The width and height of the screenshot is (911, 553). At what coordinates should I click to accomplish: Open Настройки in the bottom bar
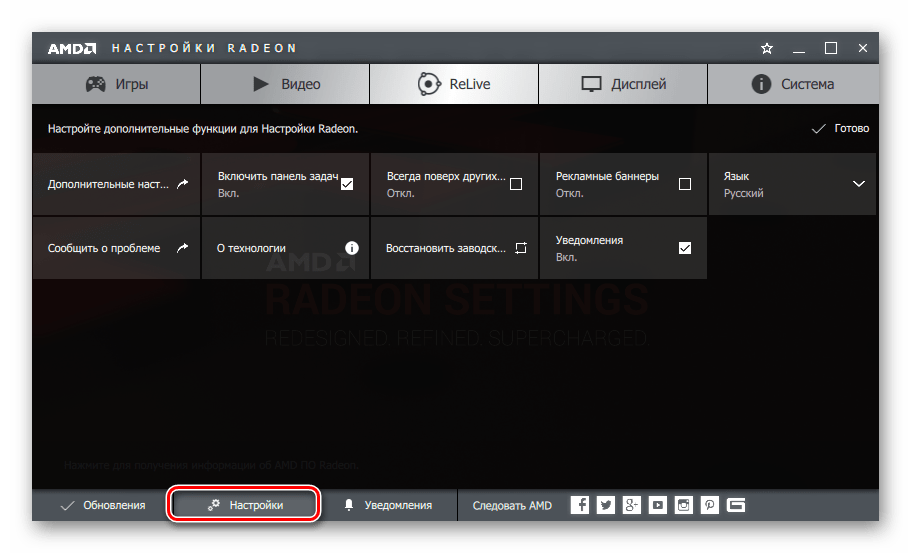[244, 505]
